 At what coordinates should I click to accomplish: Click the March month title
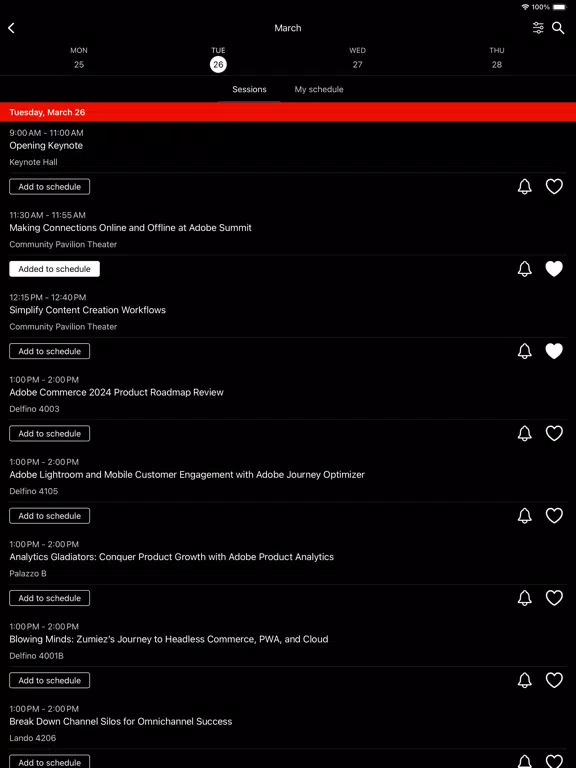pos(288,28)
